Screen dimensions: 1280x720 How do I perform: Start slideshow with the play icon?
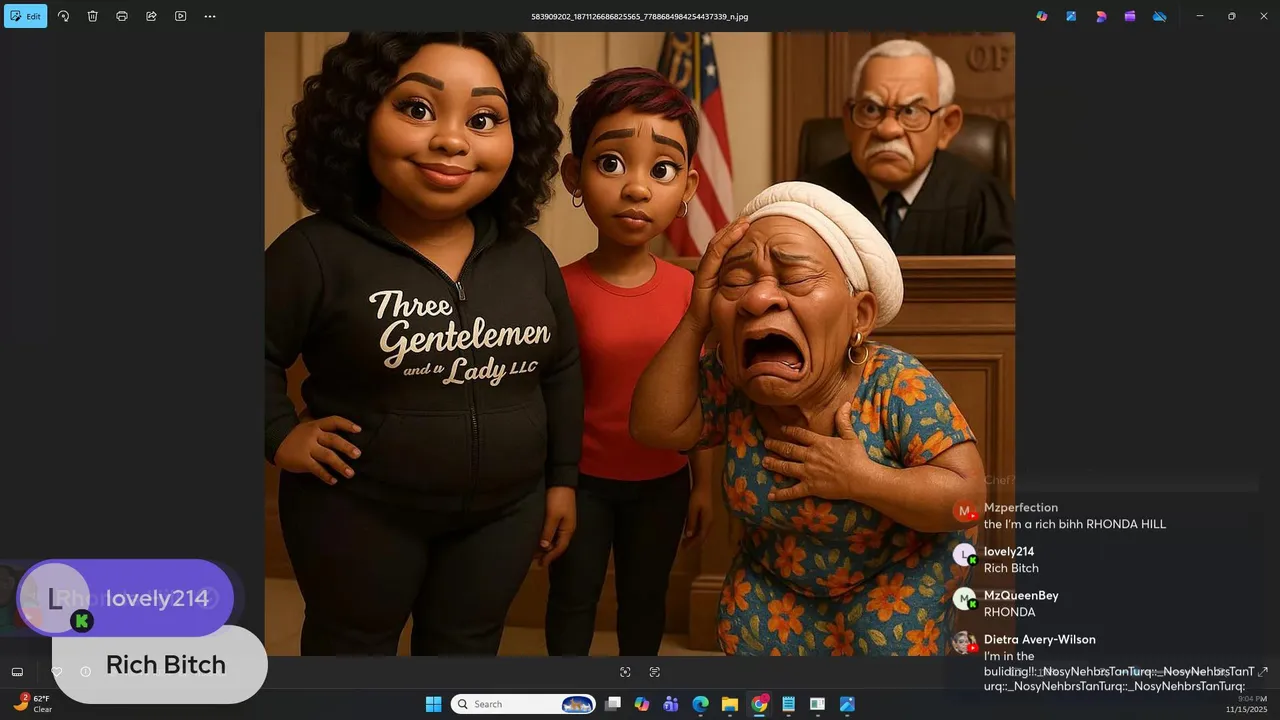180,16
